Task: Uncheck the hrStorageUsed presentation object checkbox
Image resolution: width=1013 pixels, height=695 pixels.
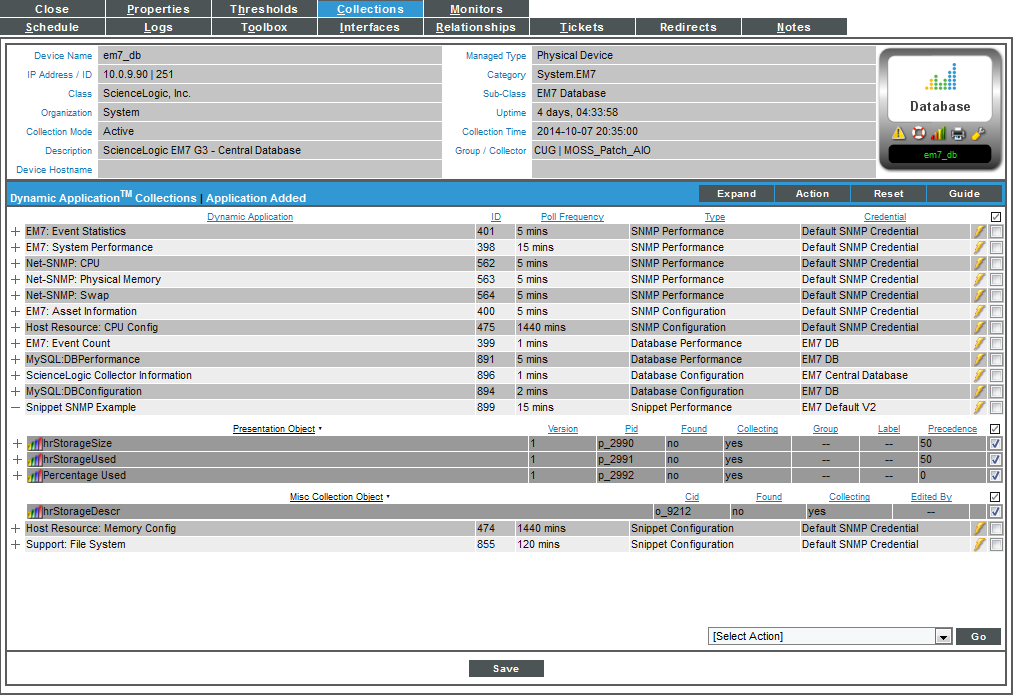Action: [996, 460]
